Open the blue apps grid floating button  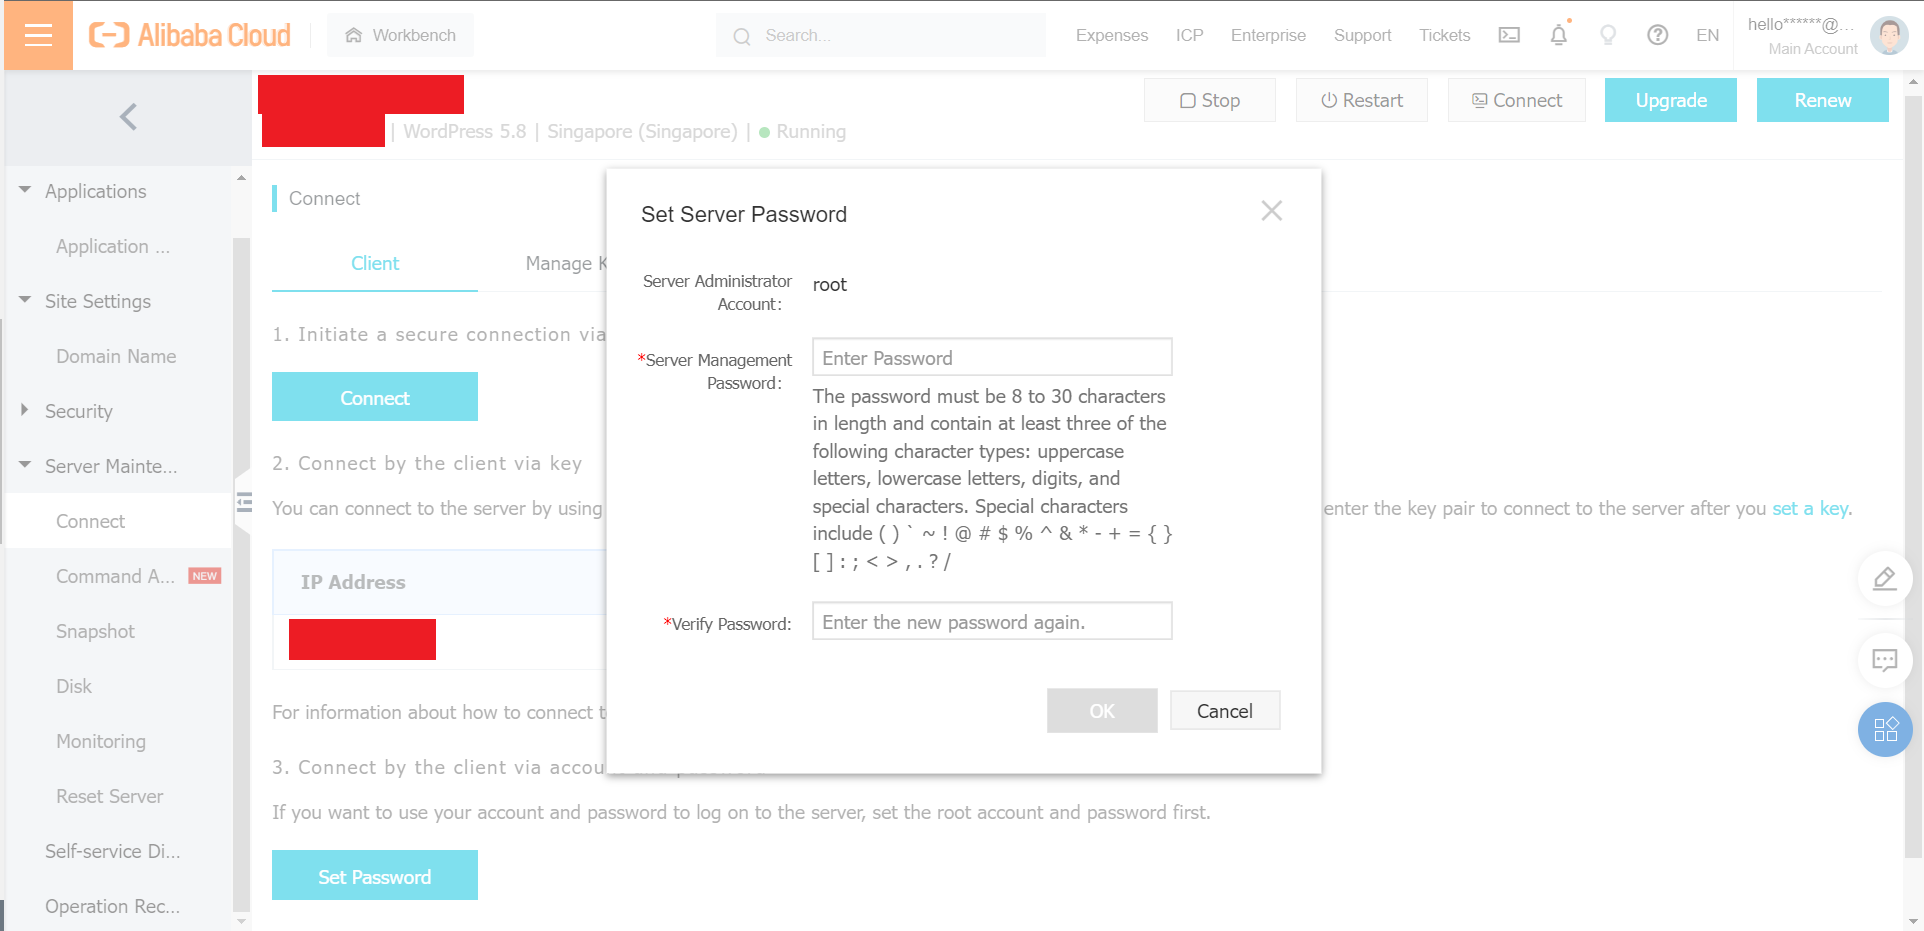1885,729
